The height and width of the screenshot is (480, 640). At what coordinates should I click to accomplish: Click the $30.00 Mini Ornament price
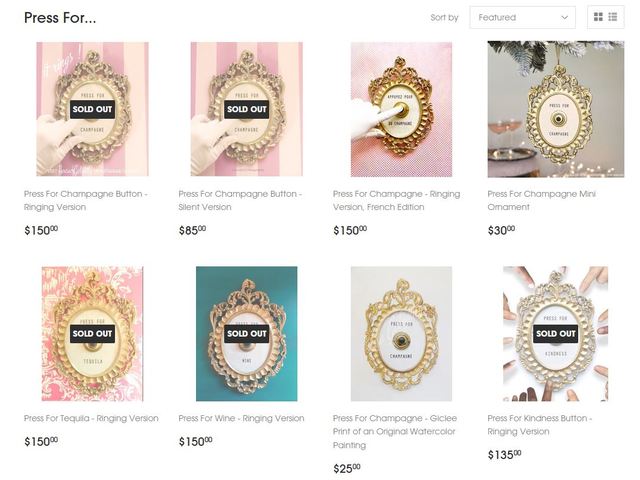[501, 230]
